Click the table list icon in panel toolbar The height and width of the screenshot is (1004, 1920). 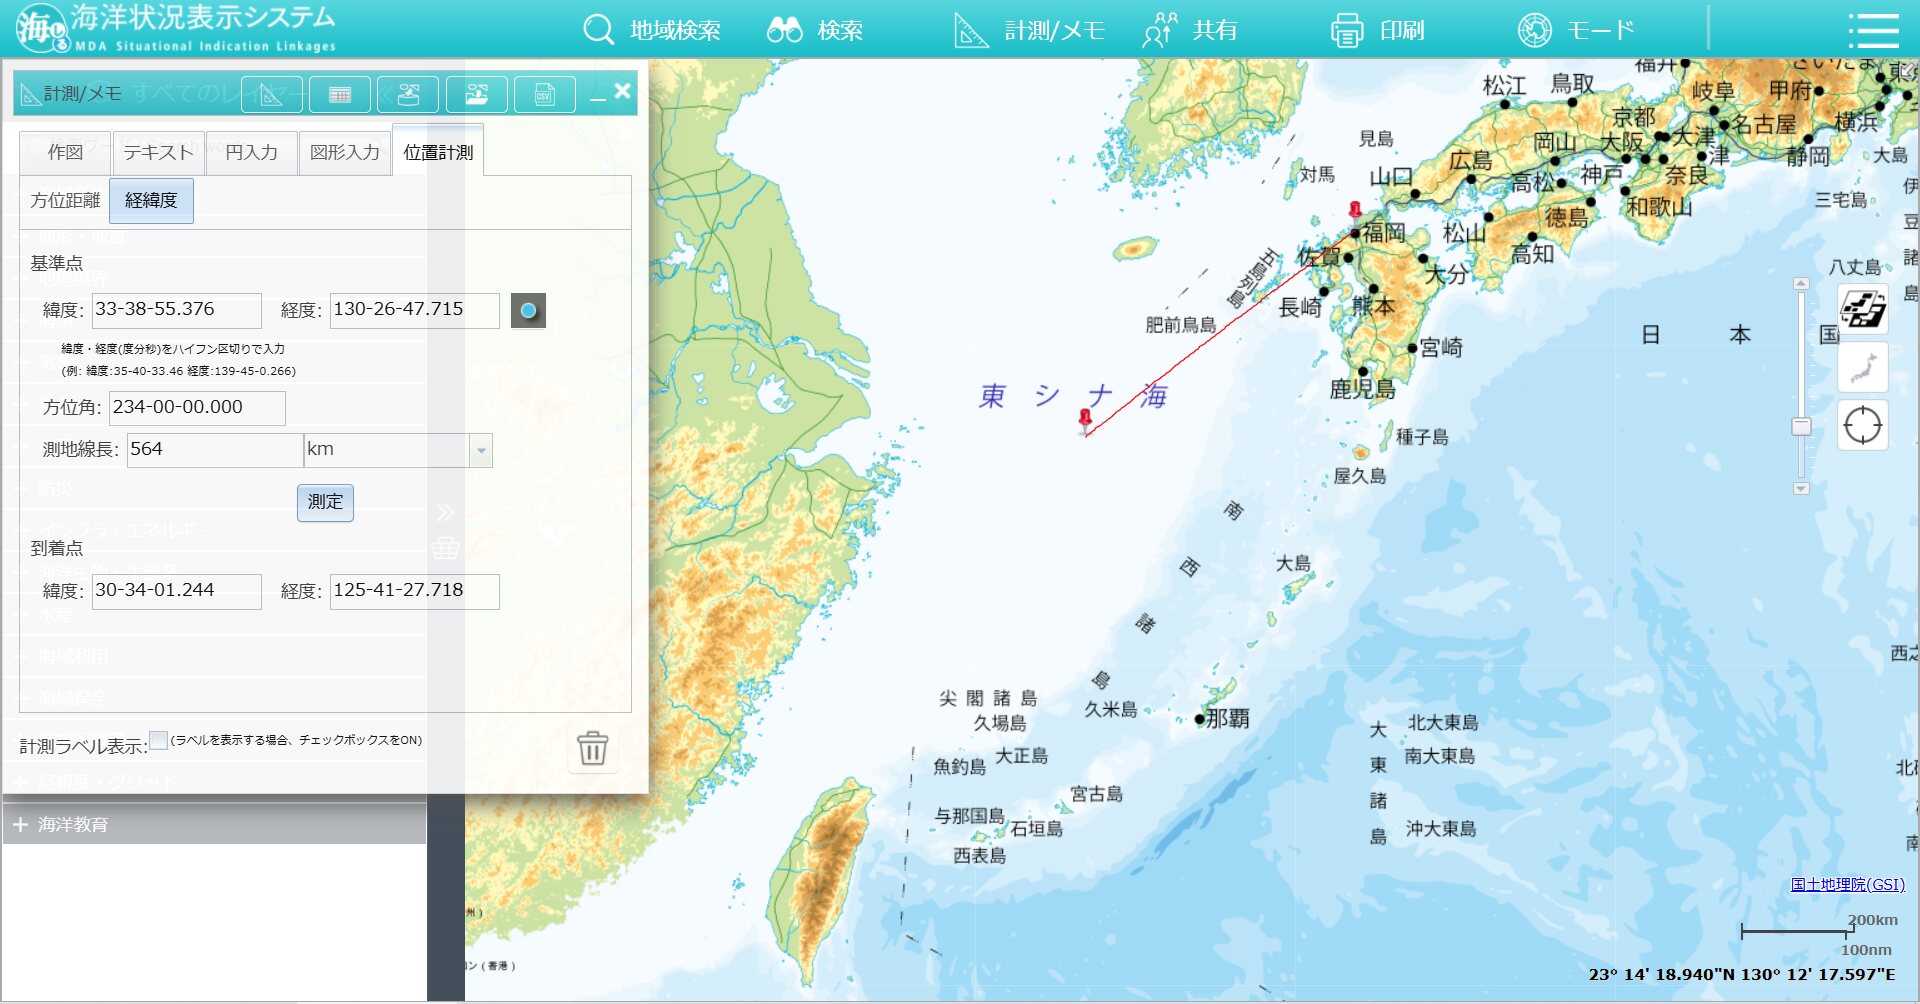coord(340,95)
